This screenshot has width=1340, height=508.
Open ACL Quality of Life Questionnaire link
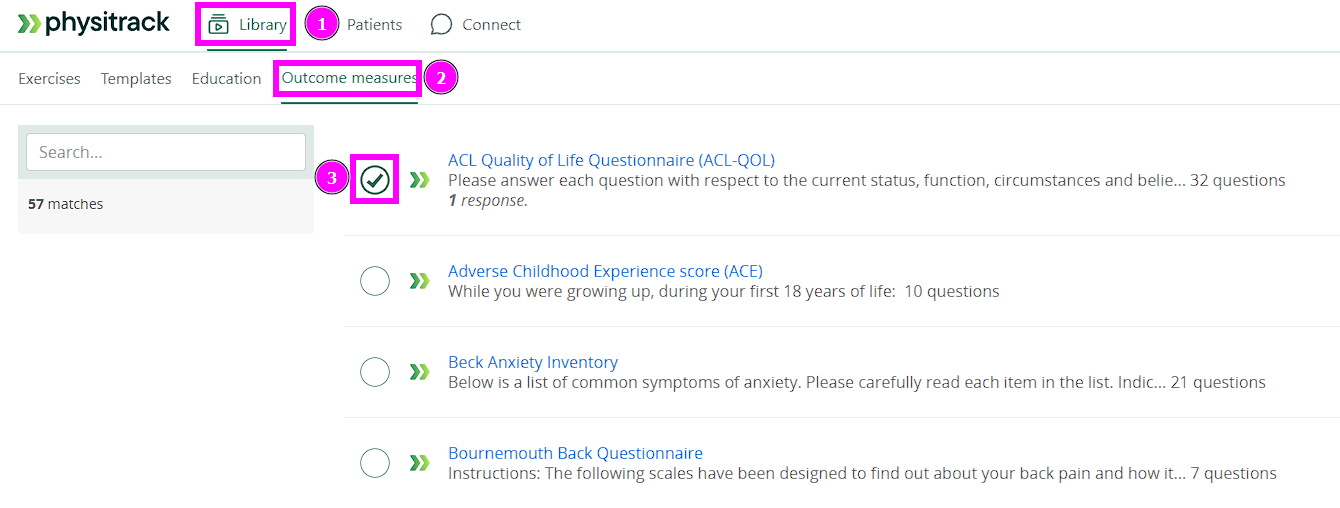pos(611,160)
